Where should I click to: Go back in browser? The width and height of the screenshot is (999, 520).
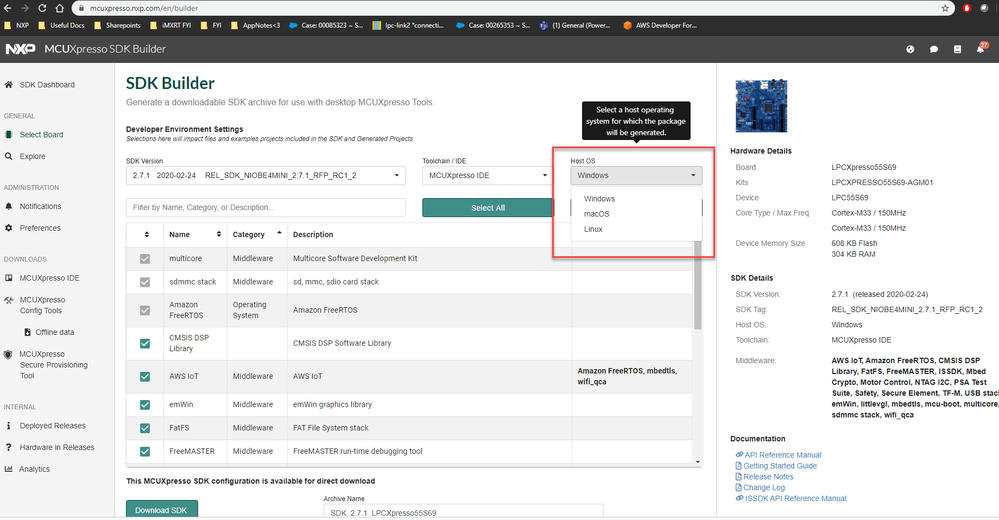8,8
